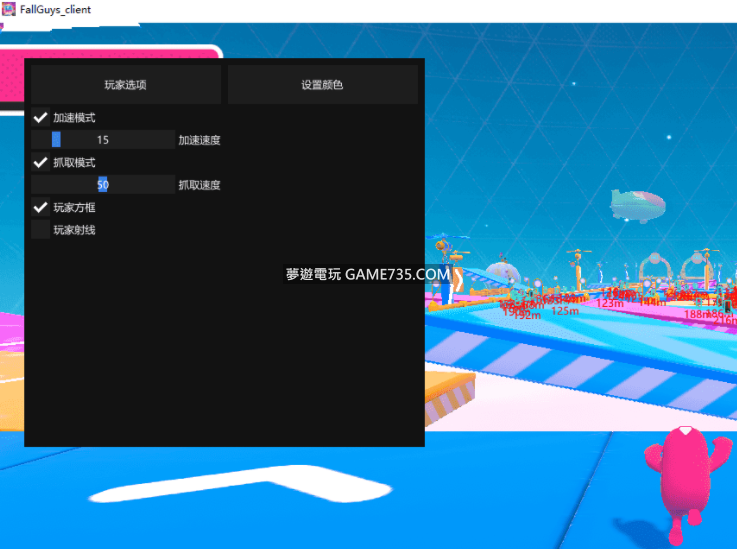
Task: Click the 125m distance marker
Action: click(x=565, y=311)
